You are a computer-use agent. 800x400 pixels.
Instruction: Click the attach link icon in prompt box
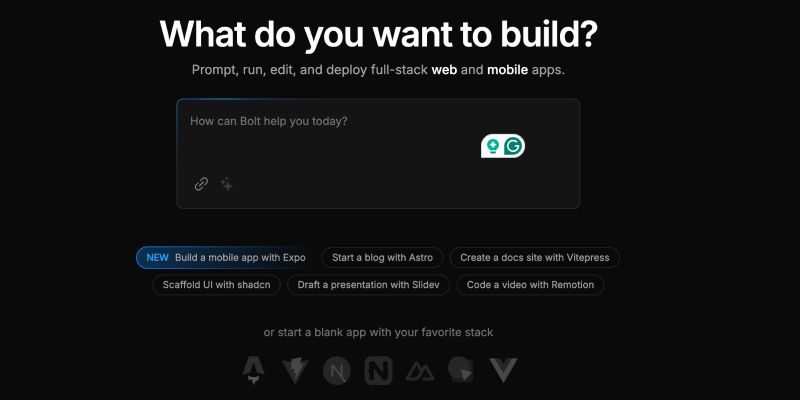[201, 184]
